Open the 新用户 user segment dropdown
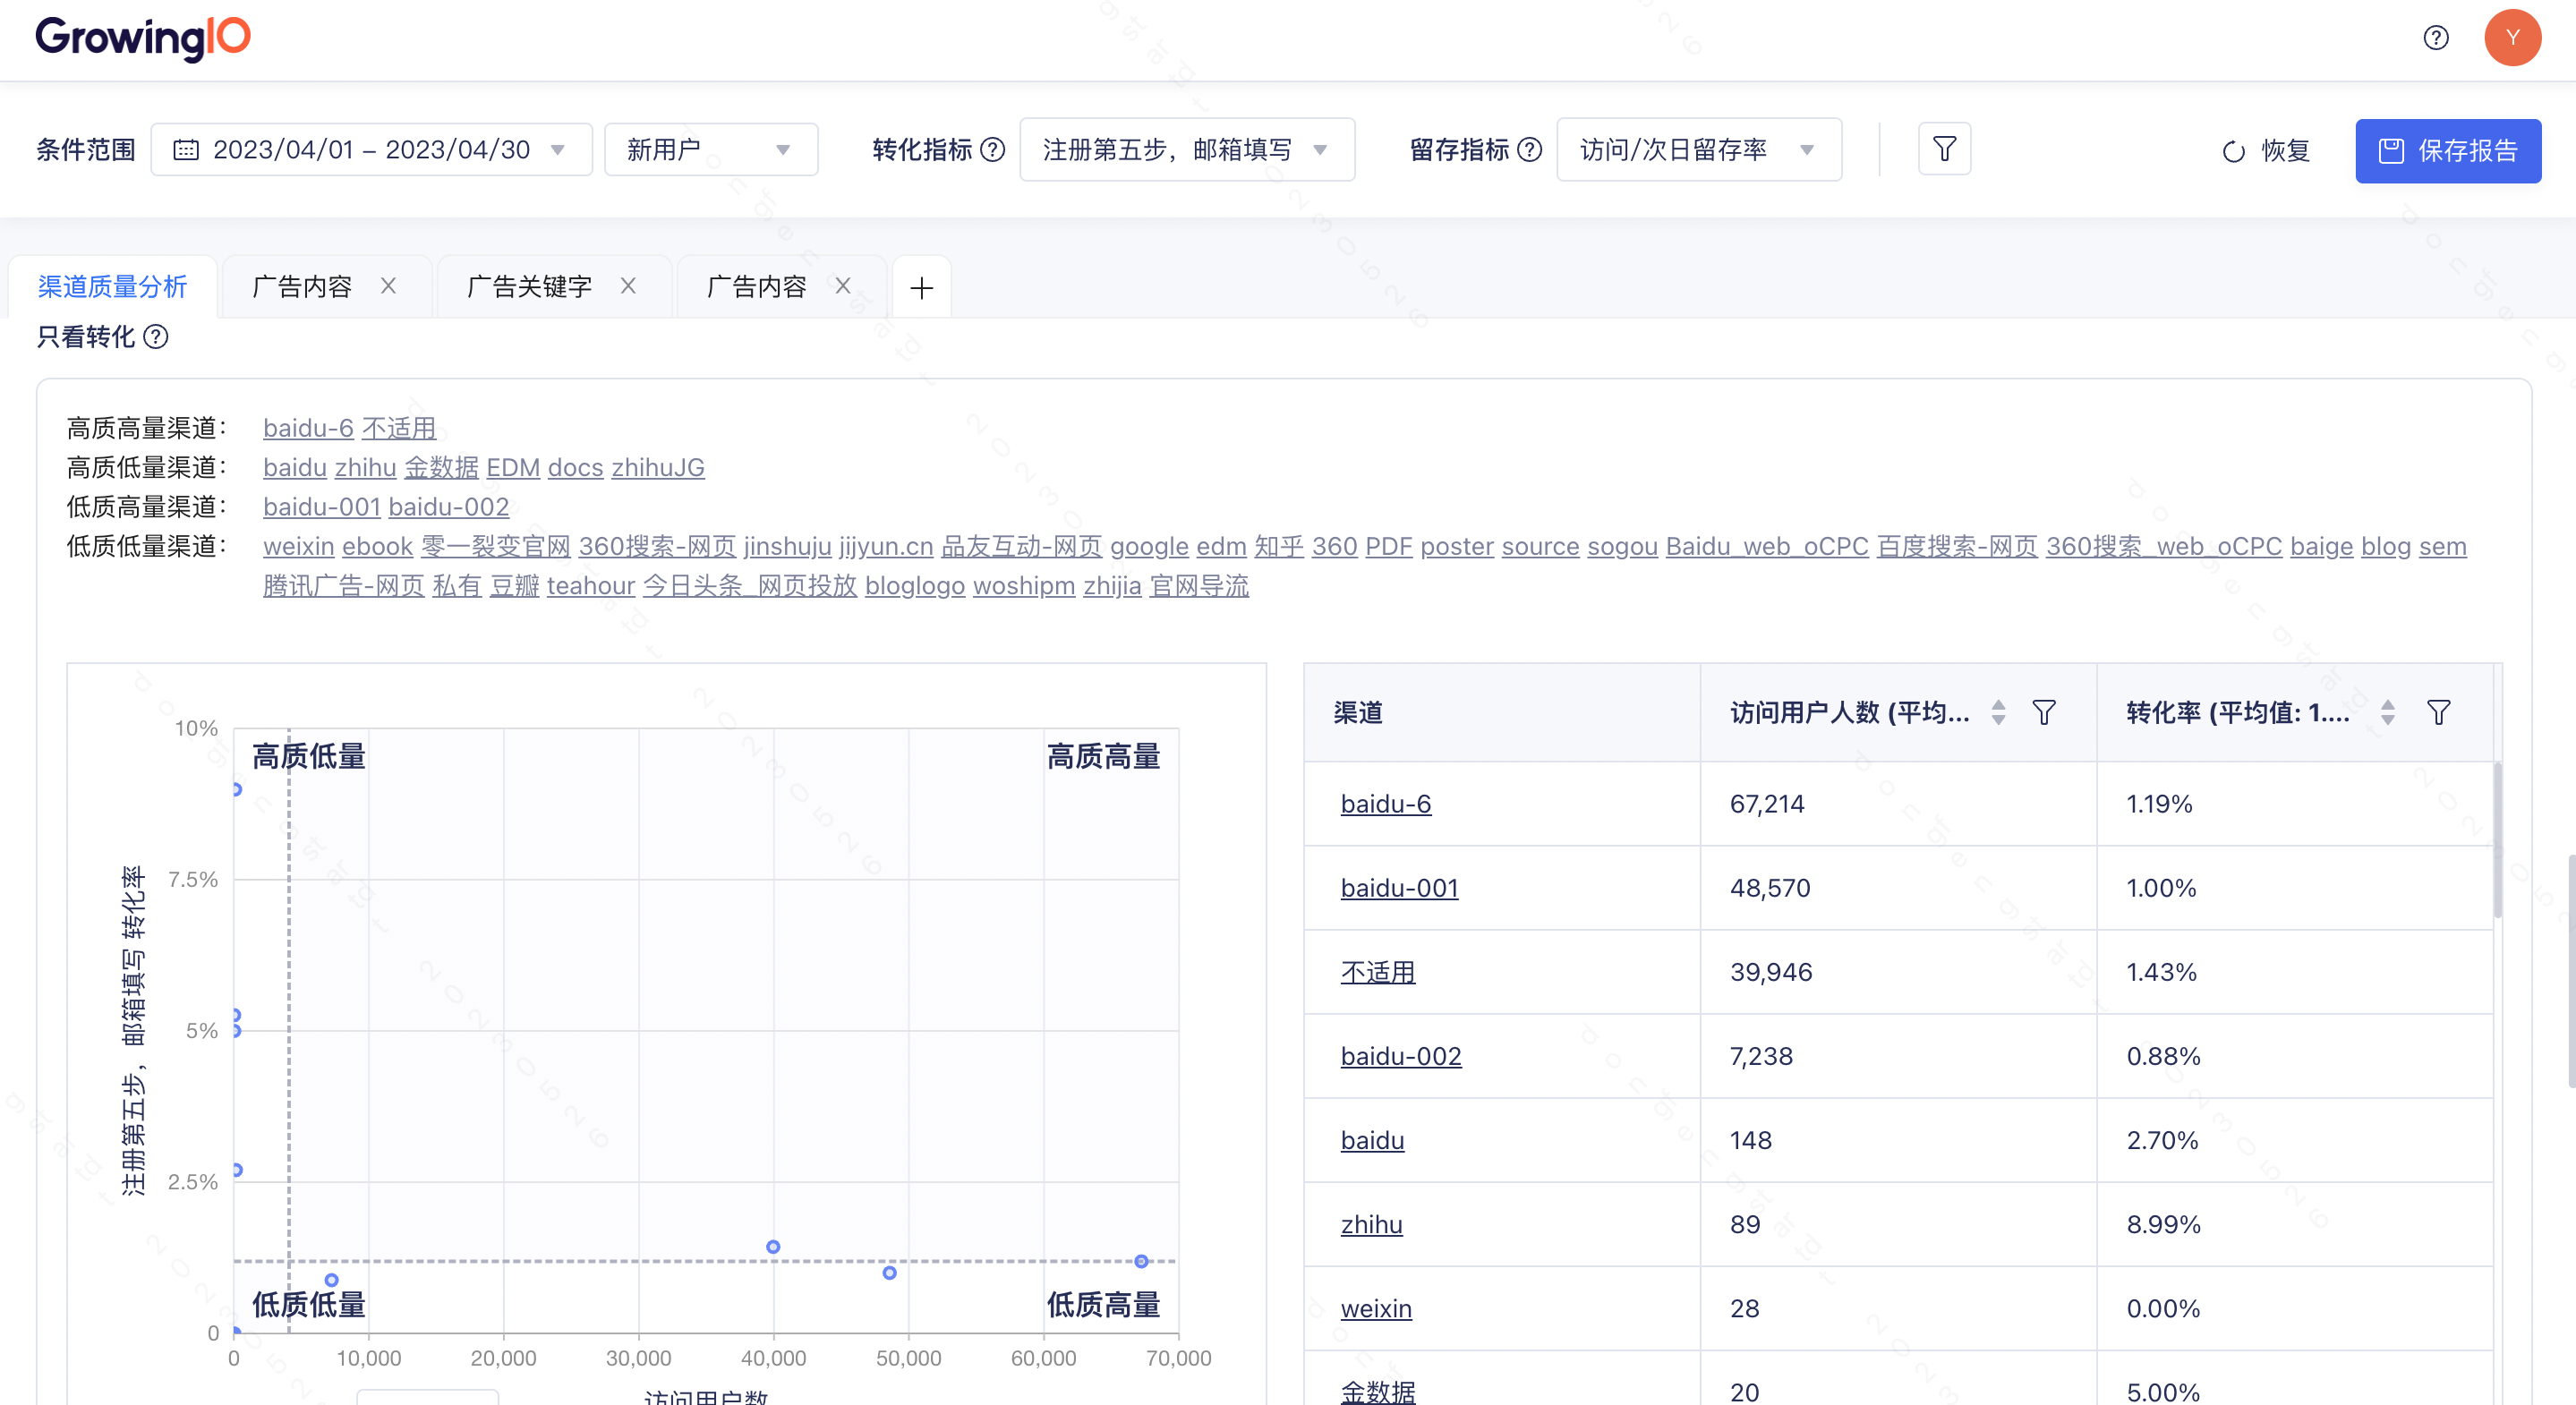2576x1405 pixels. point(711,150)
